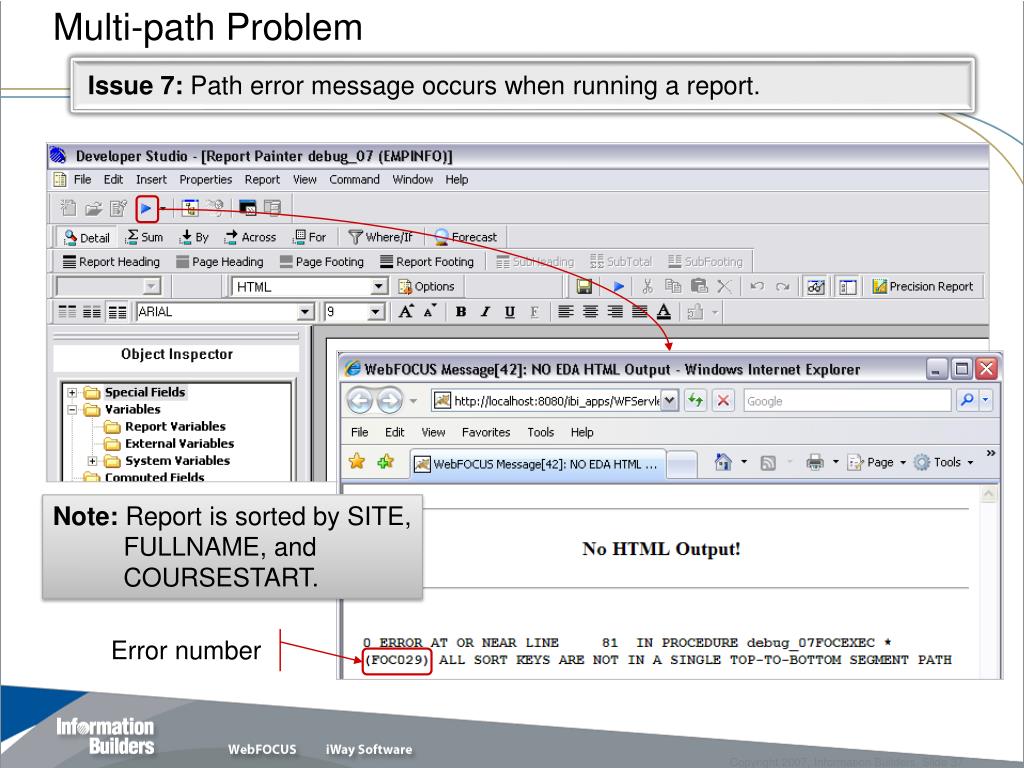This screenshot has height=768, width=1024.
Task: Open the font size 9 dropdown
Action: click(x=376, y=312)
